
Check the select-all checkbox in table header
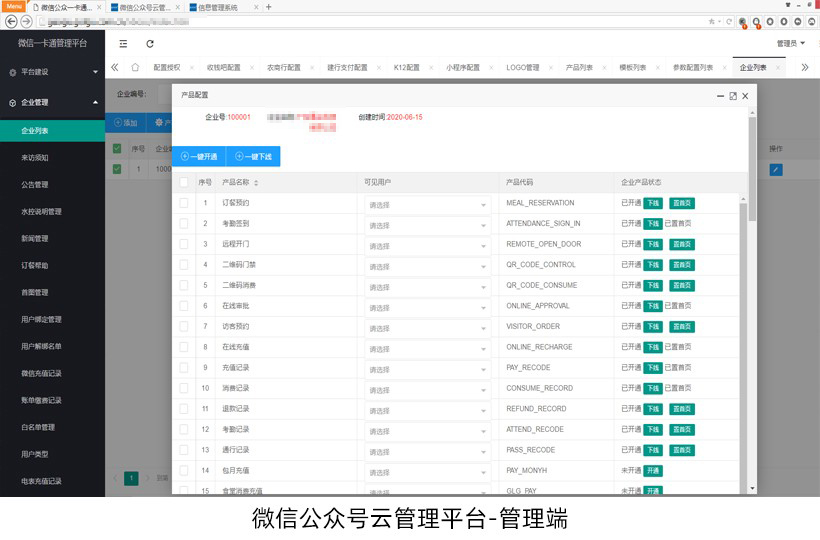[183, 183]
